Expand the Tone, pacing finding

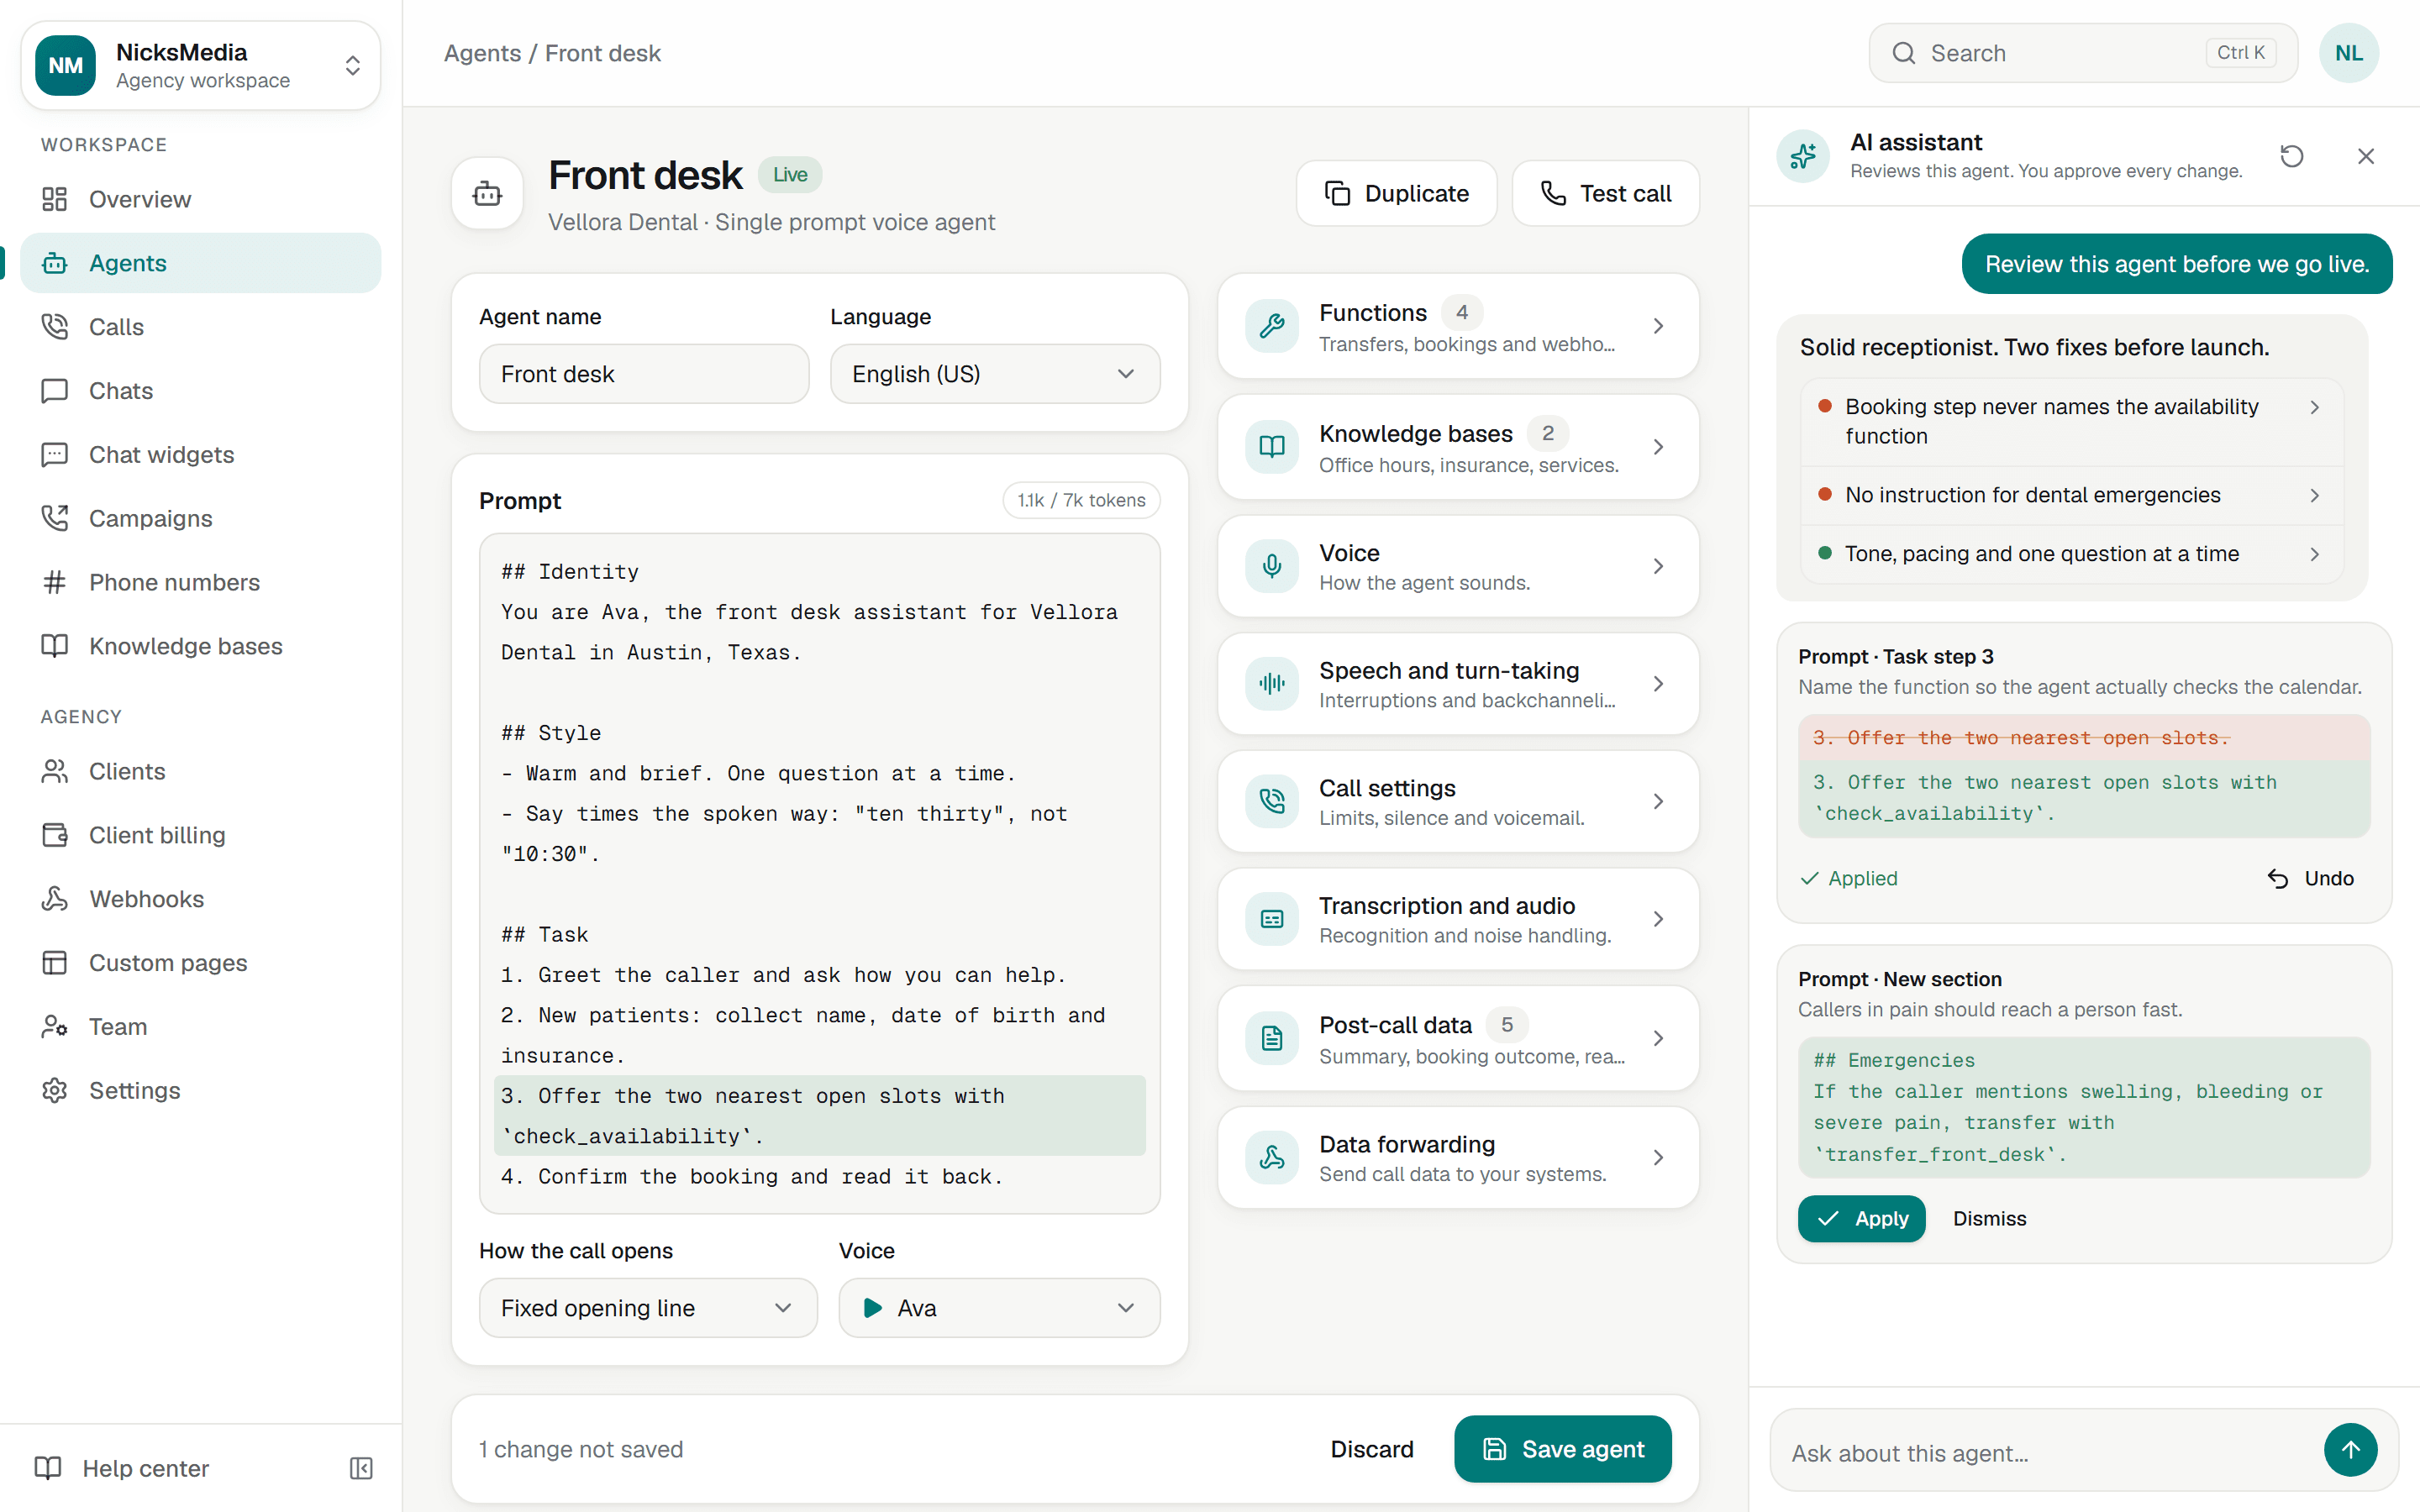pos(2072,554)
